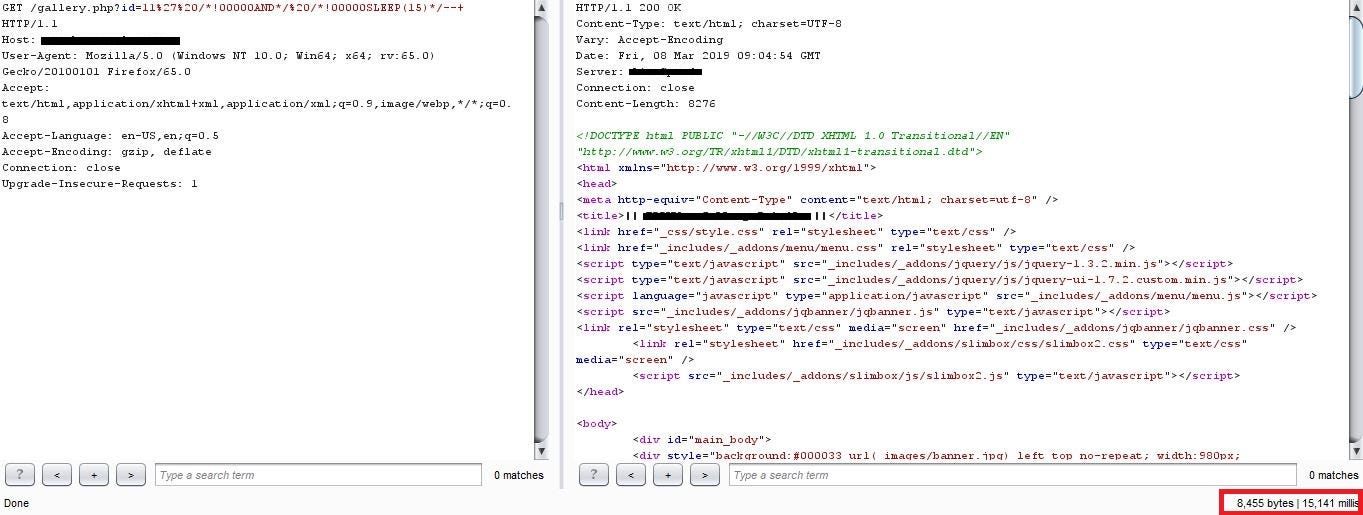Click the jquery-1.3.2.min.js script line
The height and width of the screenshot is (515, 1363).
(x=904, y=263)
